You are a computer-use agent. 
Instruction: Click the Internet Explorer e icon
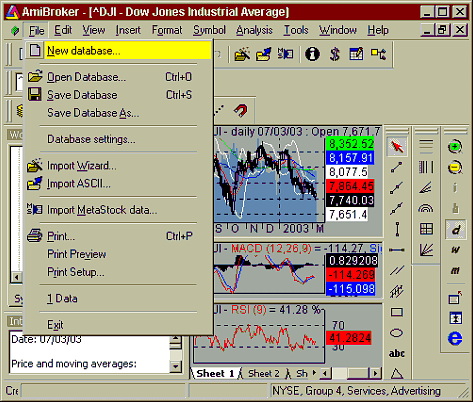click(455, 339)
